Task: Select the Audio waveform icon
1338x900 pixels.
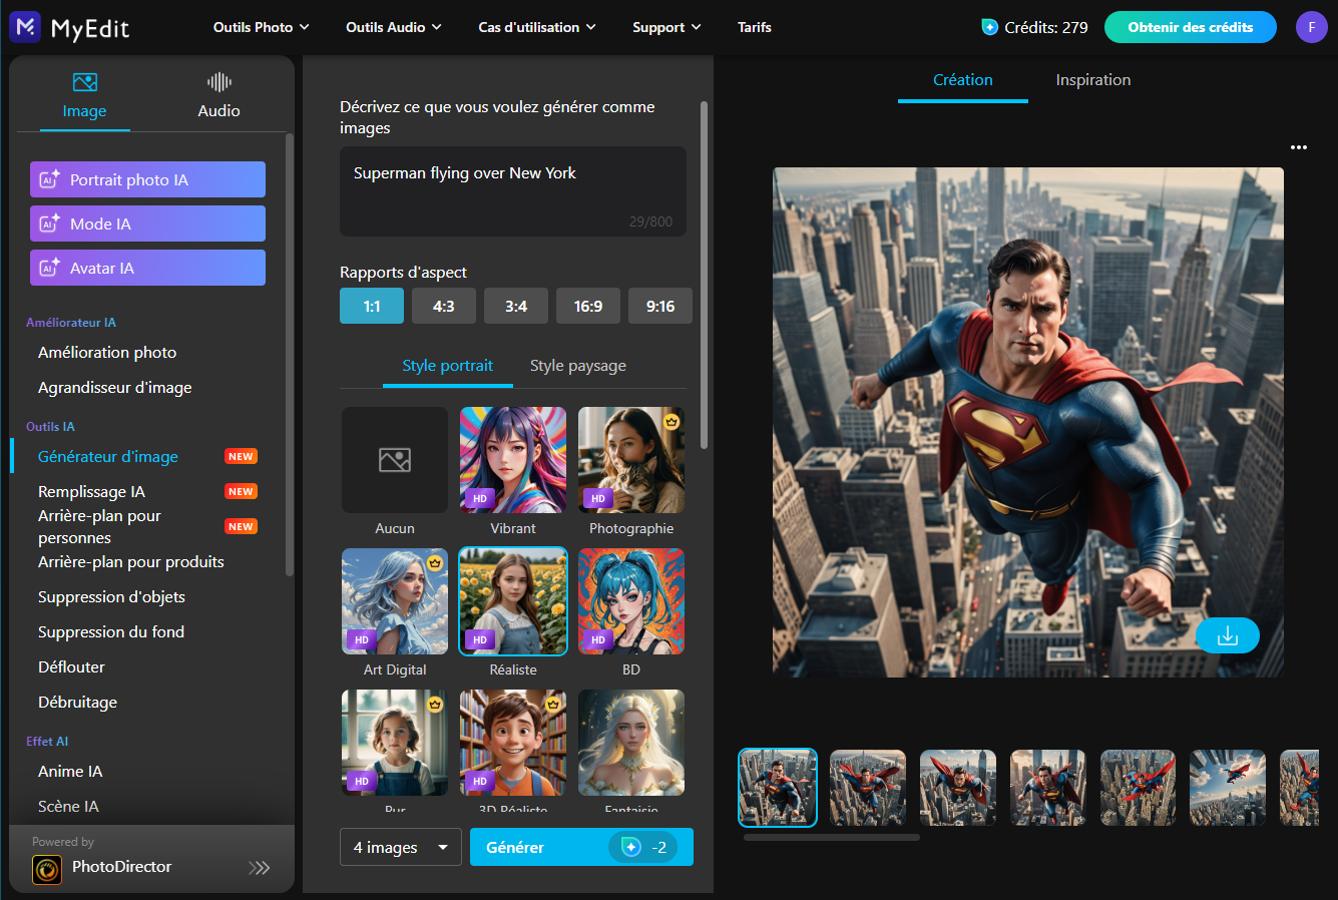Action: tap(219, 82)
